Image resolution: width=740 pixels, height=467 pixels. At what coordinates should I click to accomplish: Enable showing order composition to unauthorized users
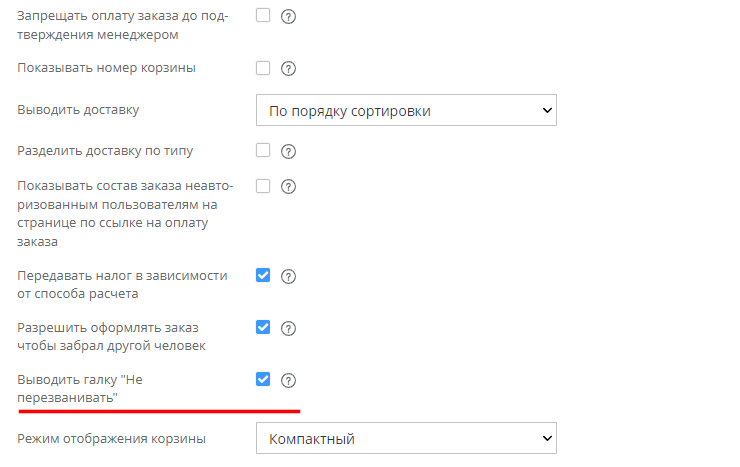tap(264, 186)
